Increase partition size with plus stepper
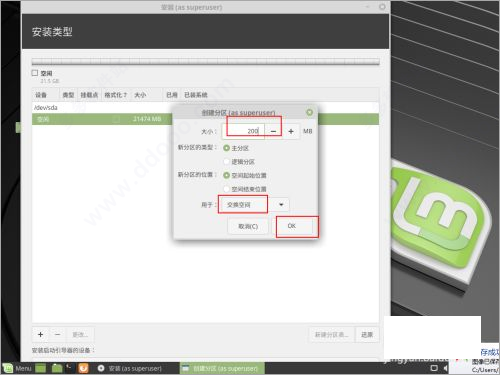Screen dimensions: 500x375 [x=291, y=131]
